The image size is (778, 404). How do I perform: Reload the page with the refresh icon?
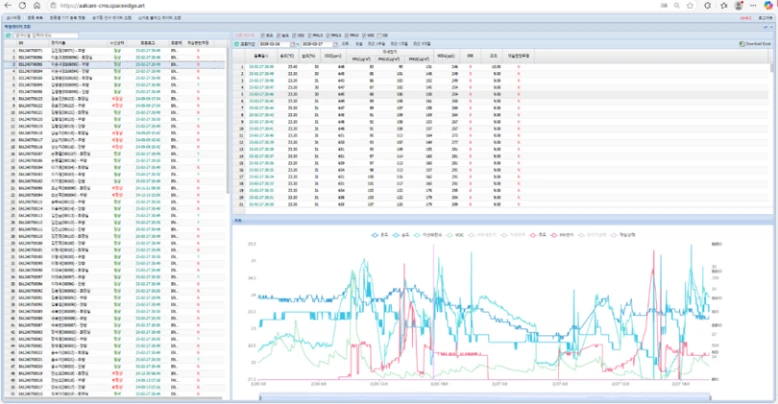[22, 5]
